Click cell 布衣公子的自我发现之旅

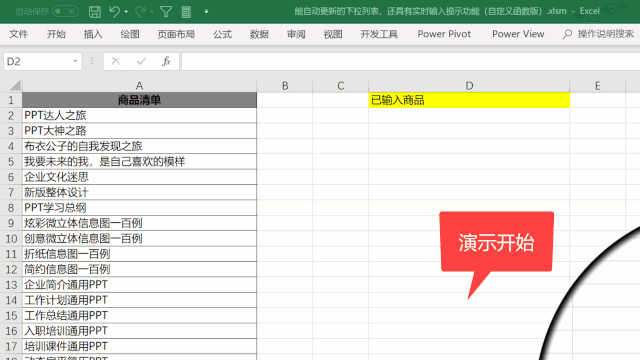click(x=139, y=146)
